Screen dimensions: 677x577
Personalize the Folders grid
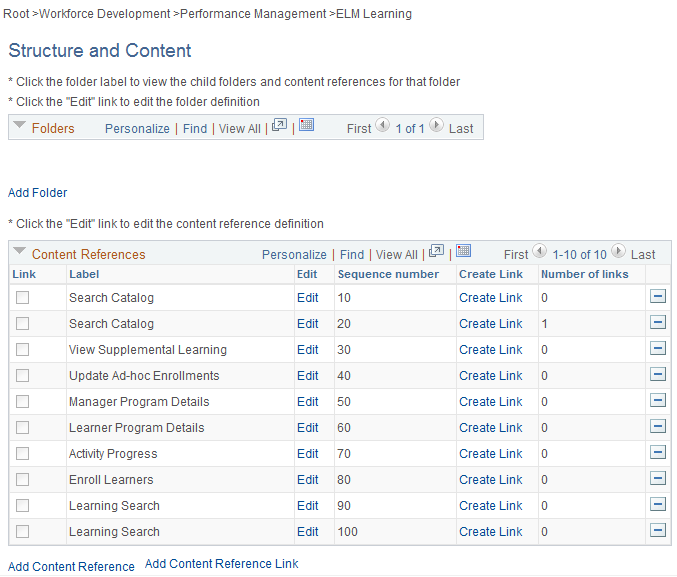pyautogui.click(x=137, y=129)
